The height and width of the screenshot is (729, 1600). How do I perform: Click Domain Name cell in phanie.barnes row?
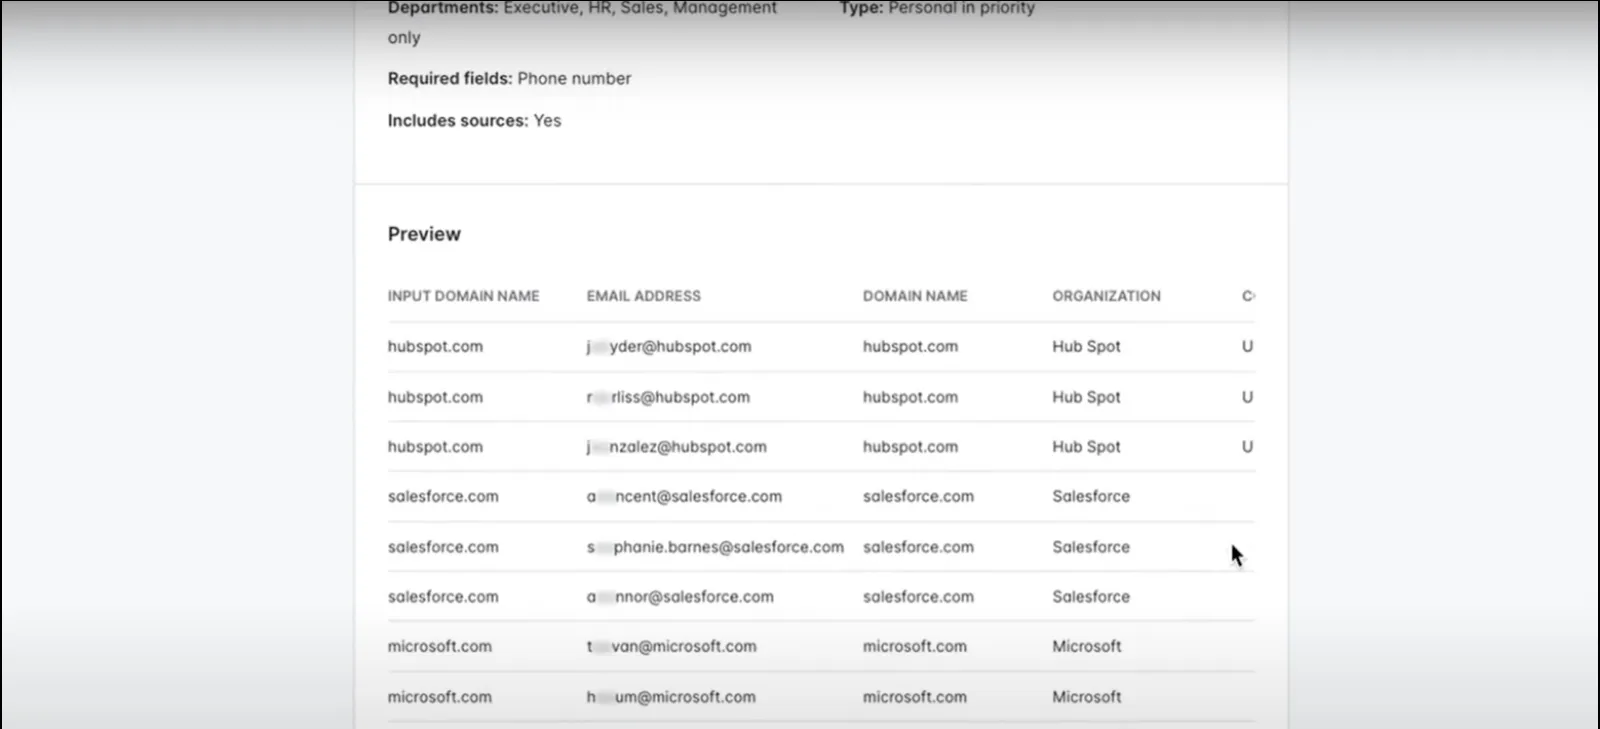tap(918, 547)
